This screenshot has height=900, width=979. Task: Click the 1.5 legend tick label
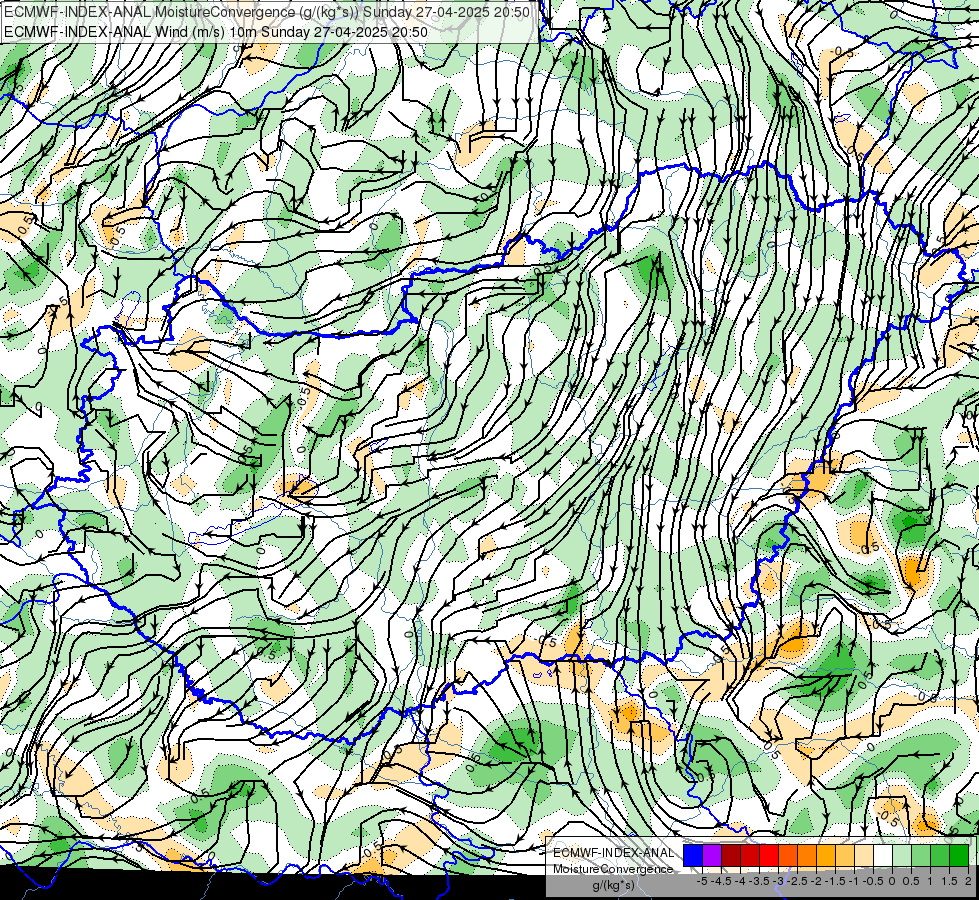[949, 881]
